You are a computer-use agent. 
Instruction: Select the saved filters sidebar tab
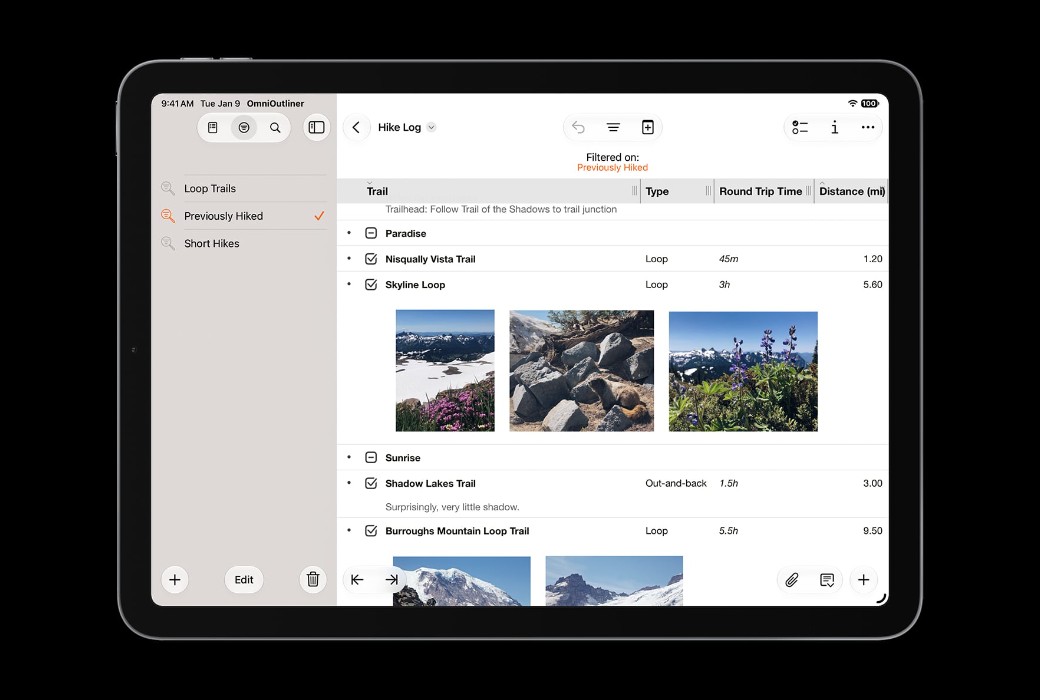(x=244, y=127)
